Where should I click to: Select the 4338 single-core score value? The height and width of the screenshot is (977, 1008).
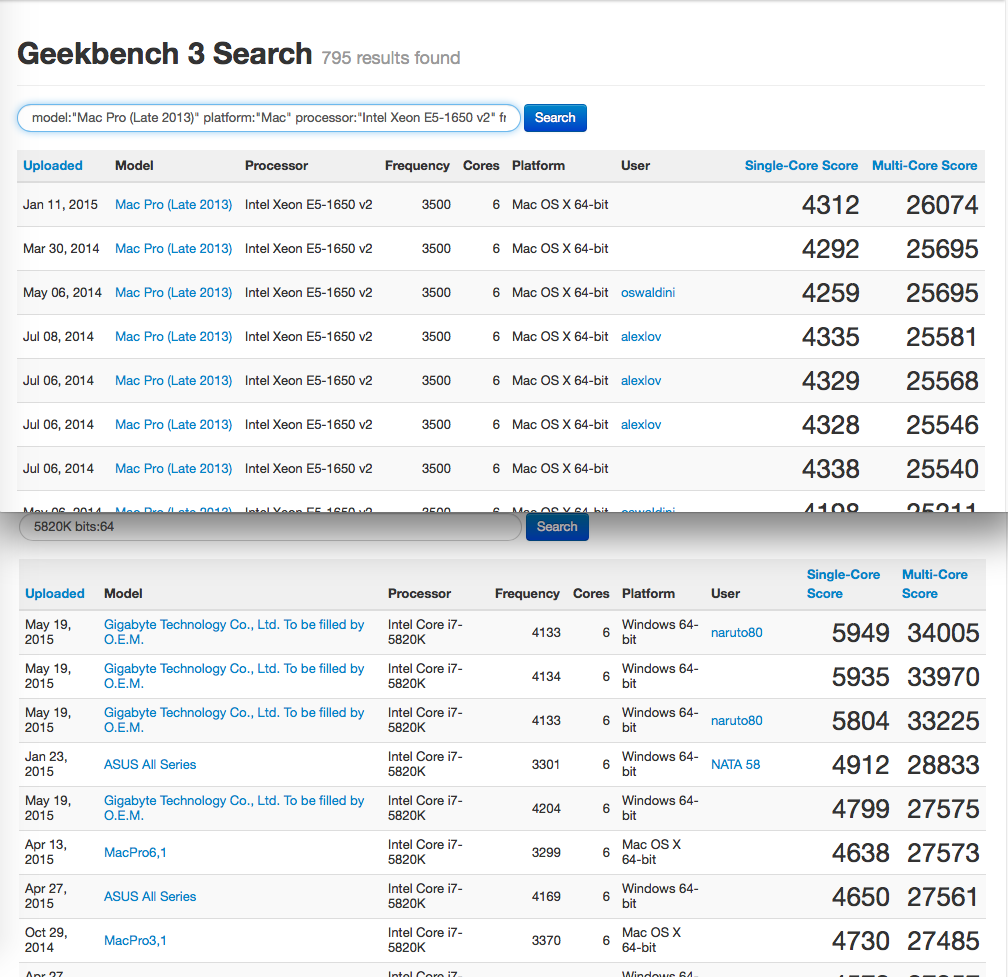click(830, 469)
